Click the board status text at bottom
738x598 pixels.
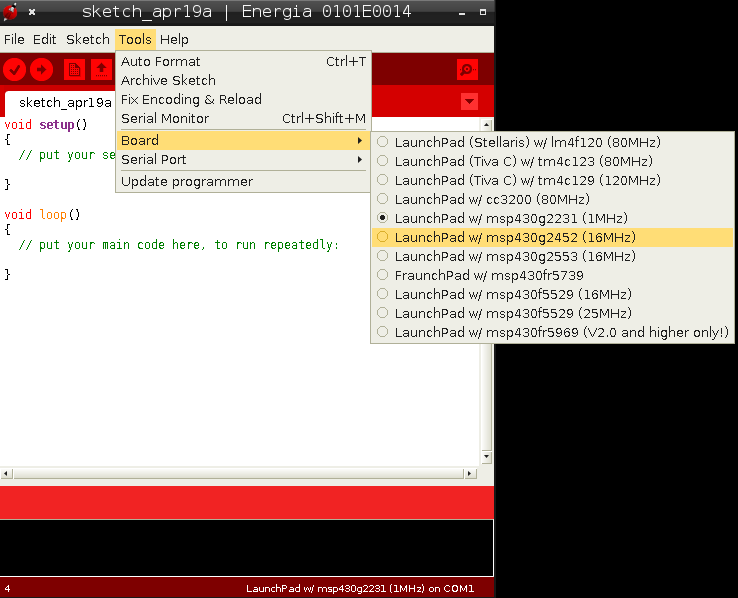tap(360, 589)
